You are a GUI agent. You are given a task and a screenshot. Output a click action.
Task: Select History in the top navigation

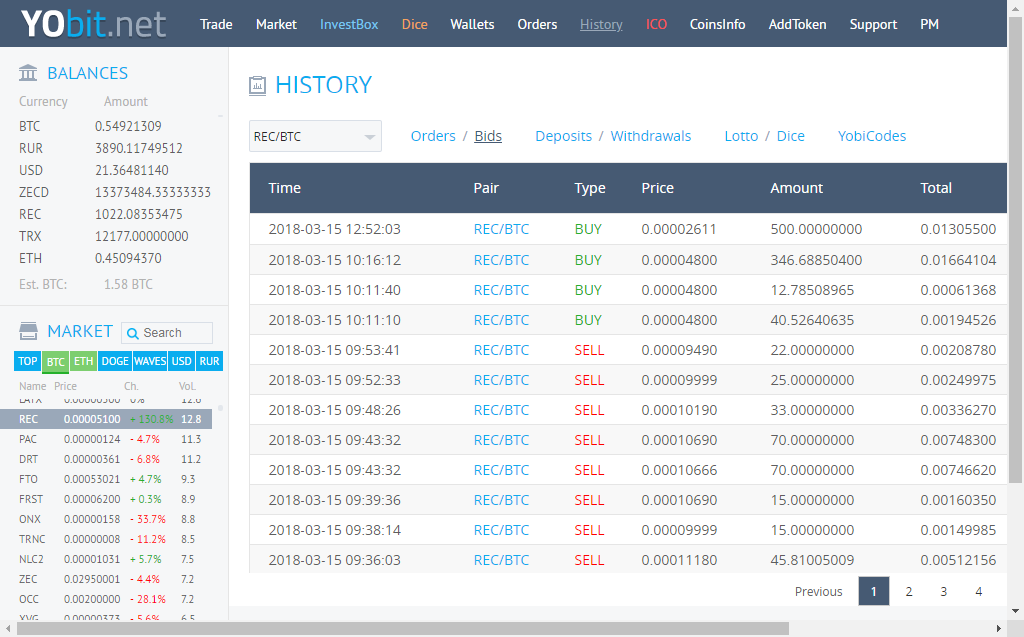tap(601, 24)
